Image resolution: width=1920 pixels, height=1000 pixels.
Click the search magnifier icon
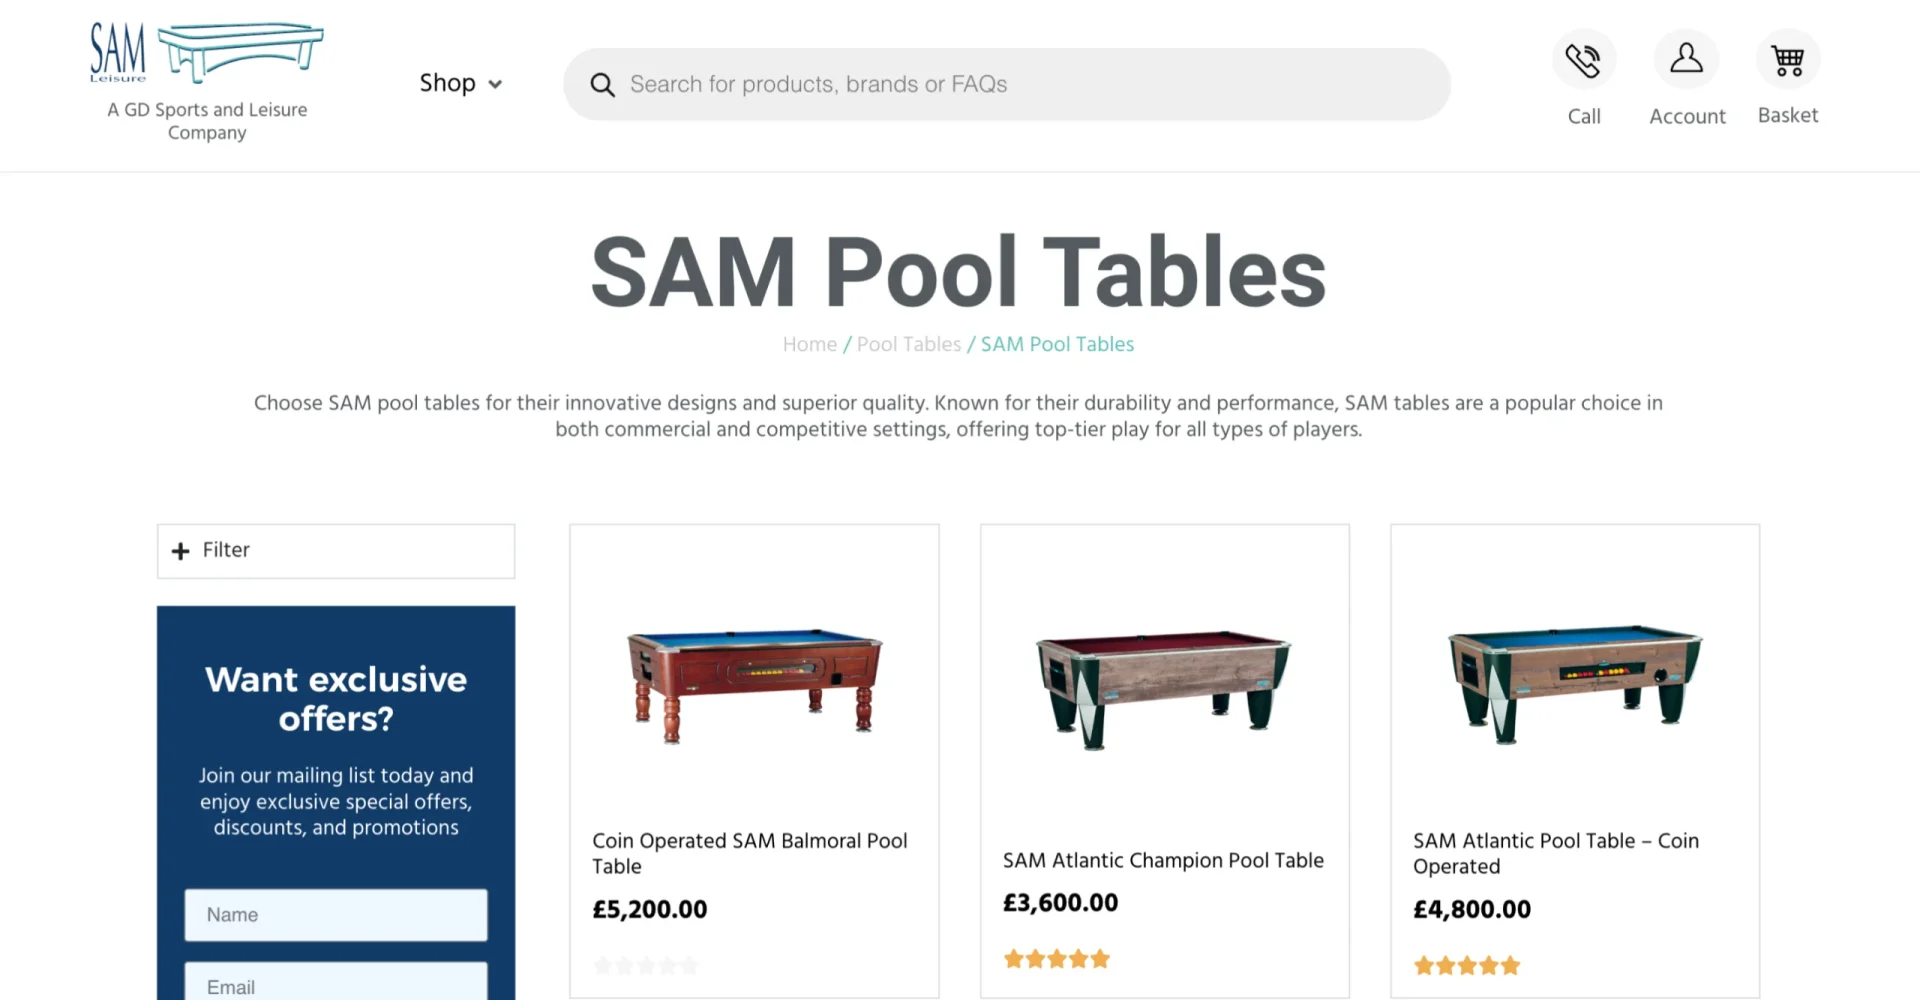(x=602, y=84)
